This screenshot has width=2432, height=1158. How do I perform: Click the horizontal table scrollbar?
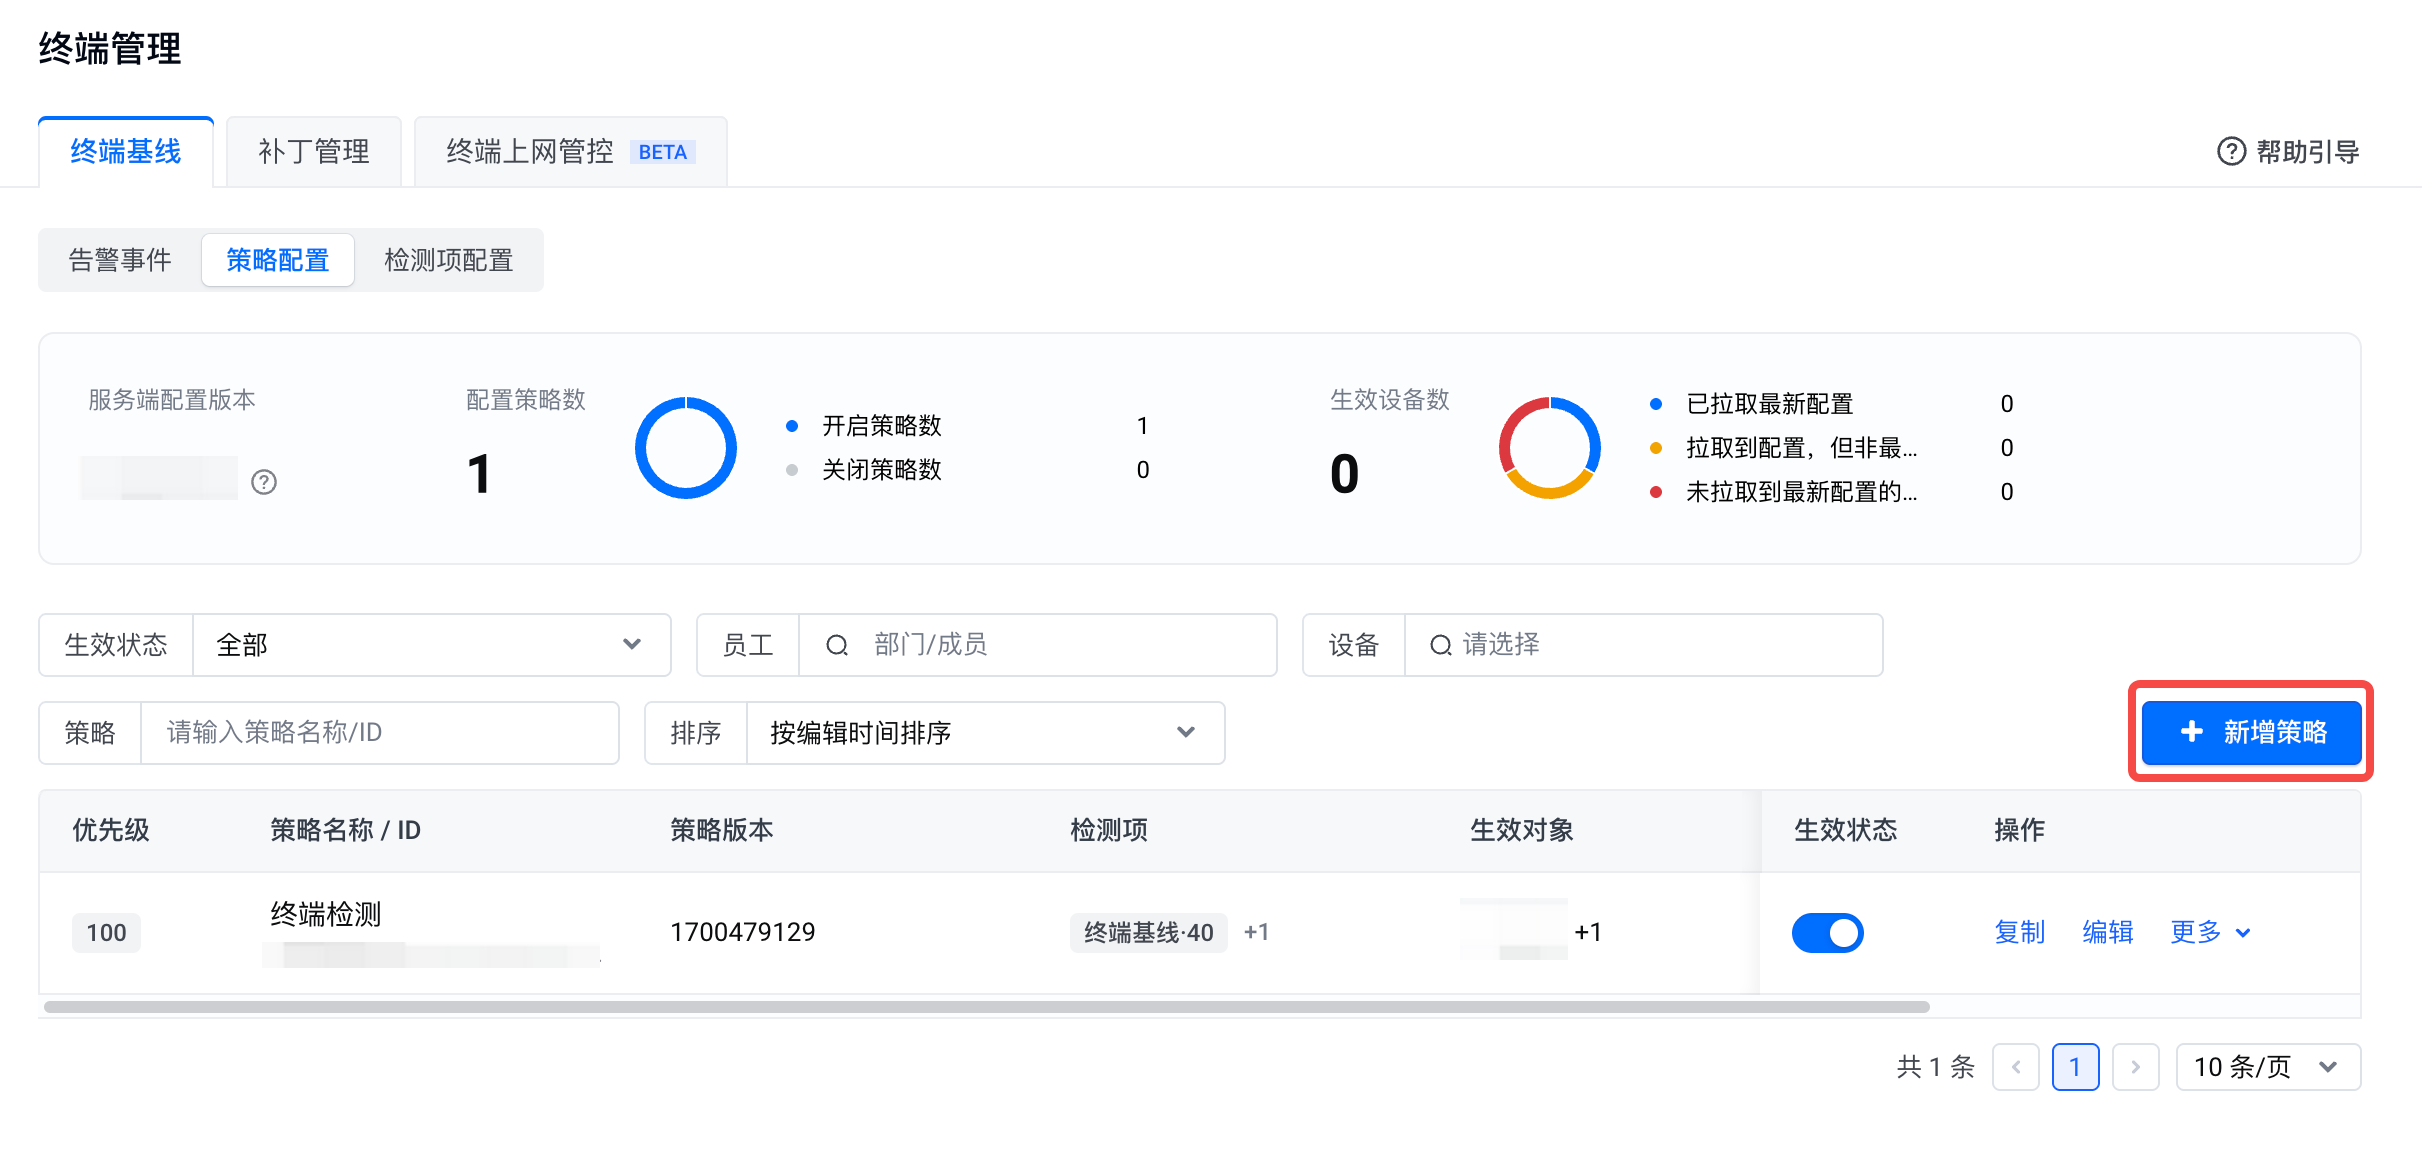[986, 1007]
